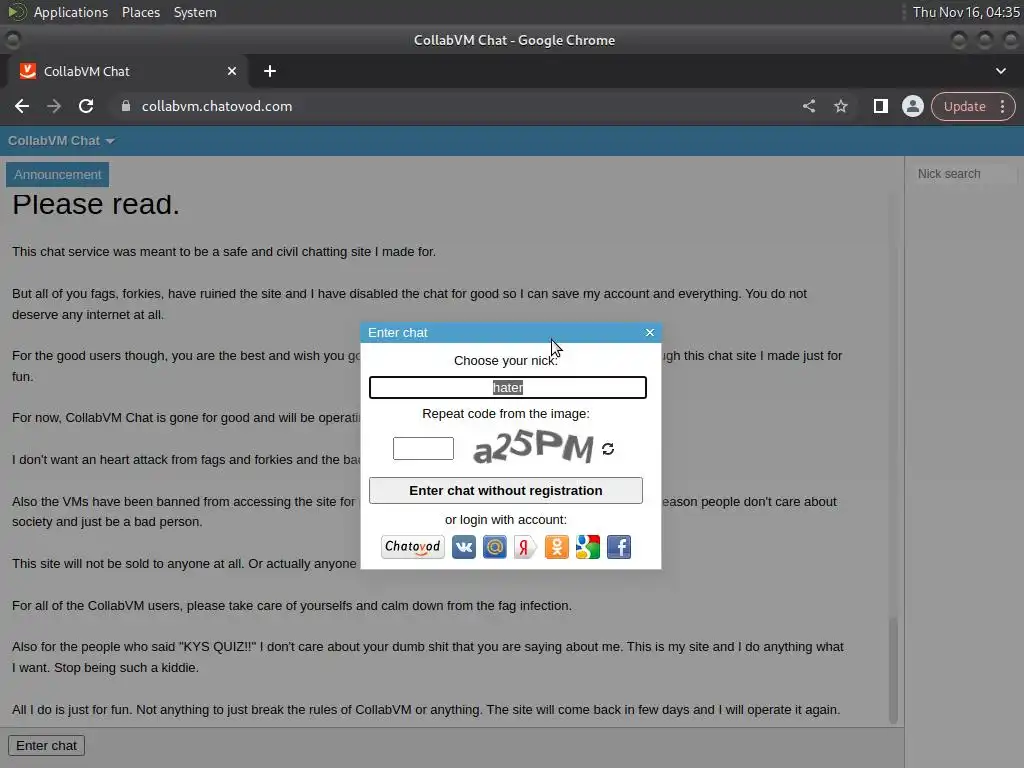Close the CollabVM Chat tab

coord(232,71)
